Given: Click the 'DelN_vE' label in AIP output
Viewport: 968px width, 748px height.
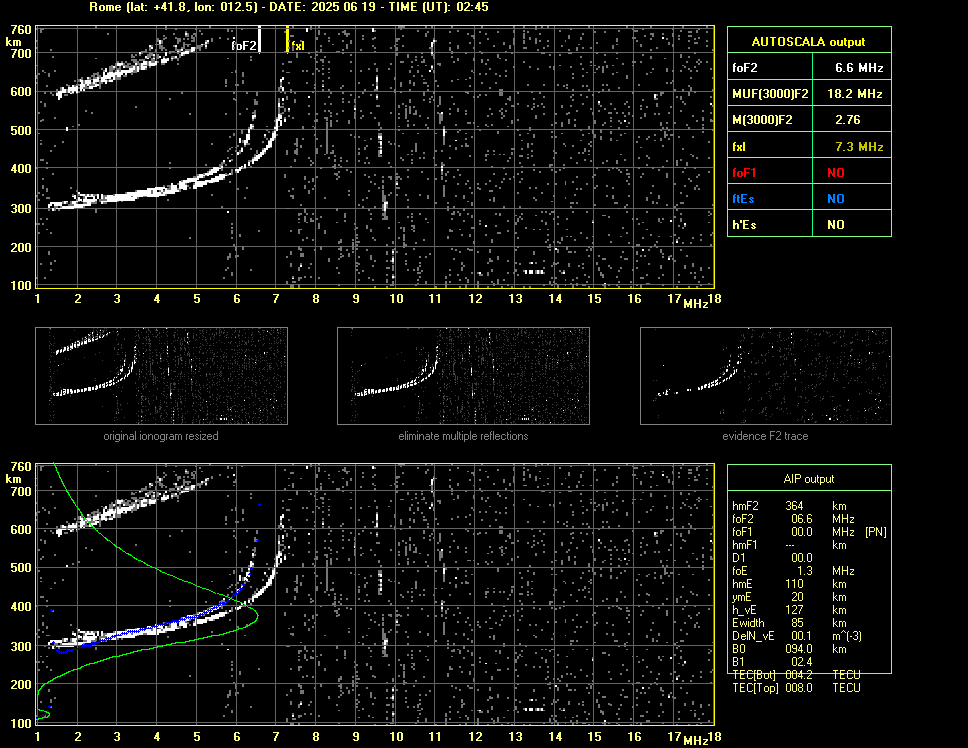Looking at the screenshot, I should pyautogui.click(x=753, y=636).
